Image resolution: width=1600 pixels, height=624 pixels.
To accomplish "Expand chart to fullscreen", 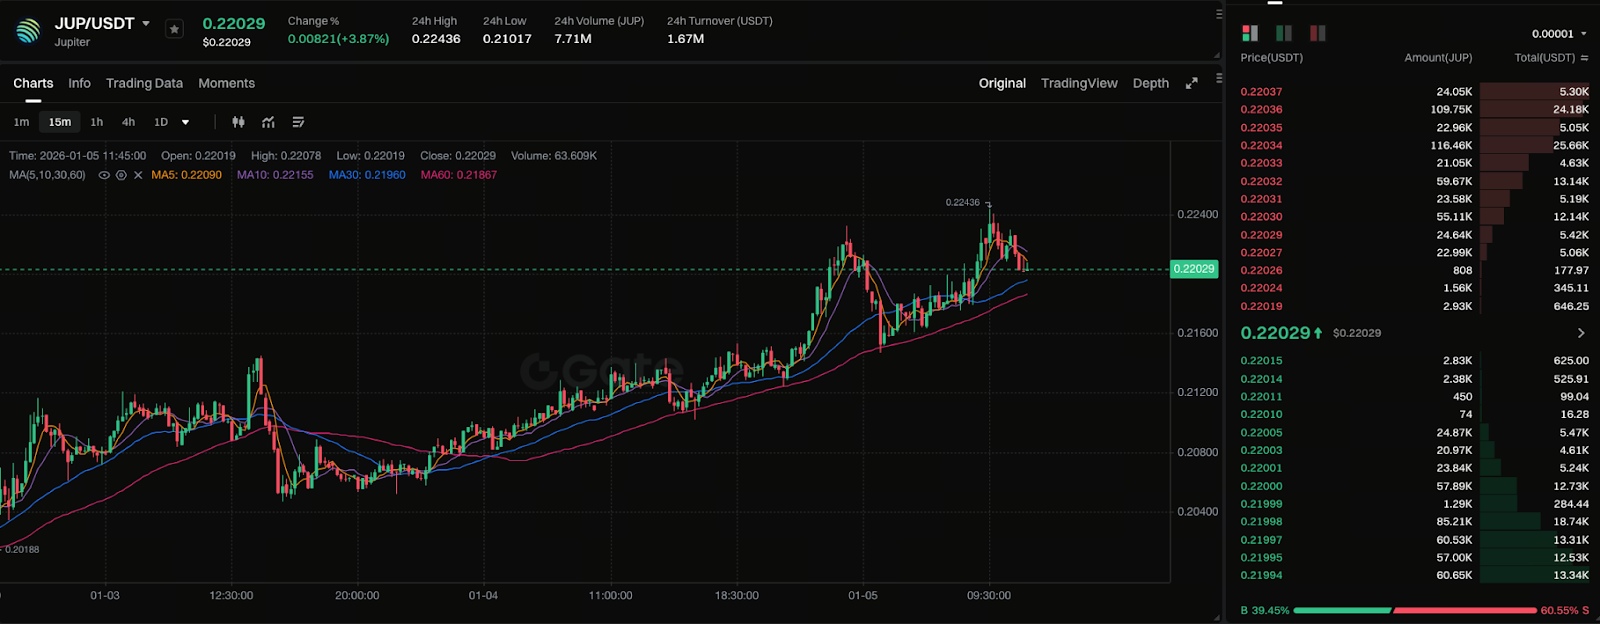I will (x=1191, y=83).
